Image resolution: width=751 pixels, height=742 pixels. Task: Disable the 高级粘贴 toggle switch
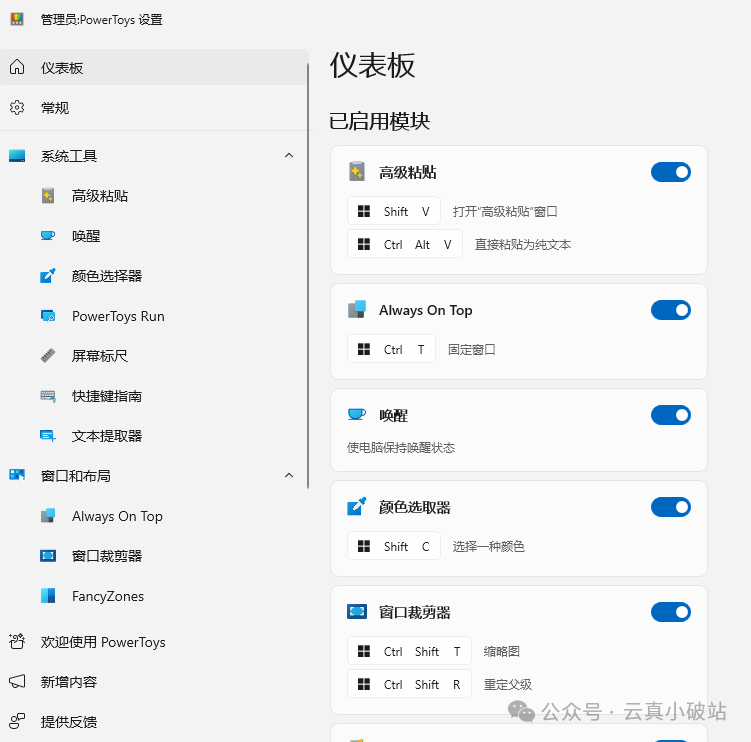pos(671,172)
